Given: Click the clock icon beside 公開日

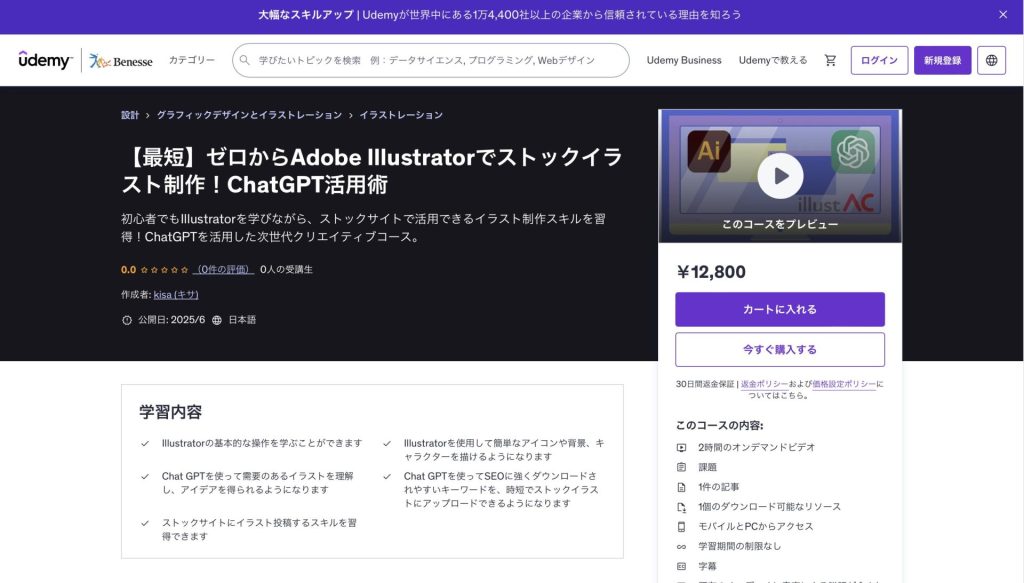Looking at the screenshot, I should pyautogui.click(x=127, y=320).
